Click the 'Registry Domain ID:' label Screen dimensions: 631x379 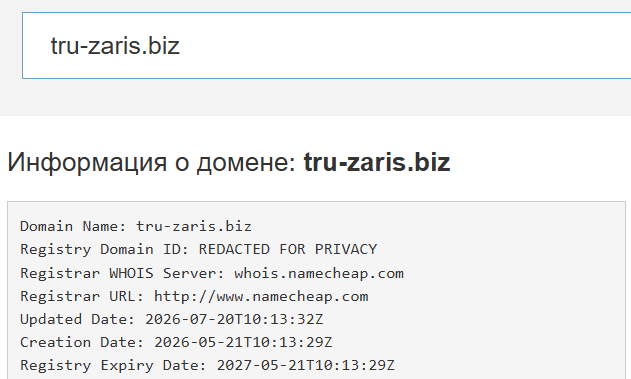point(105,250)
